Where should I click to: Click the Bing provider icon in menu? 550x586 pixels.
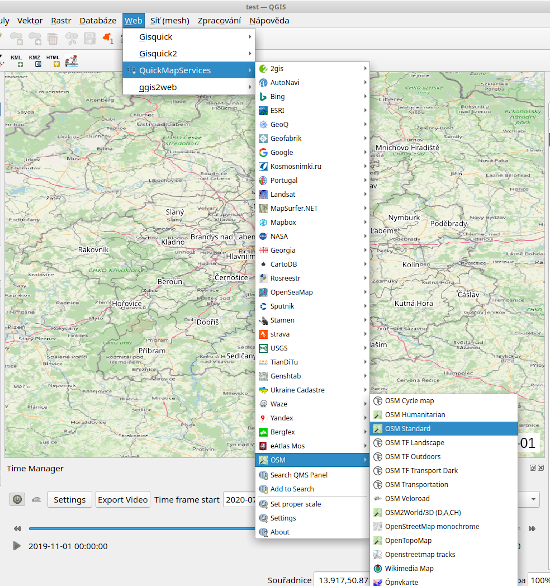[263, 96]
